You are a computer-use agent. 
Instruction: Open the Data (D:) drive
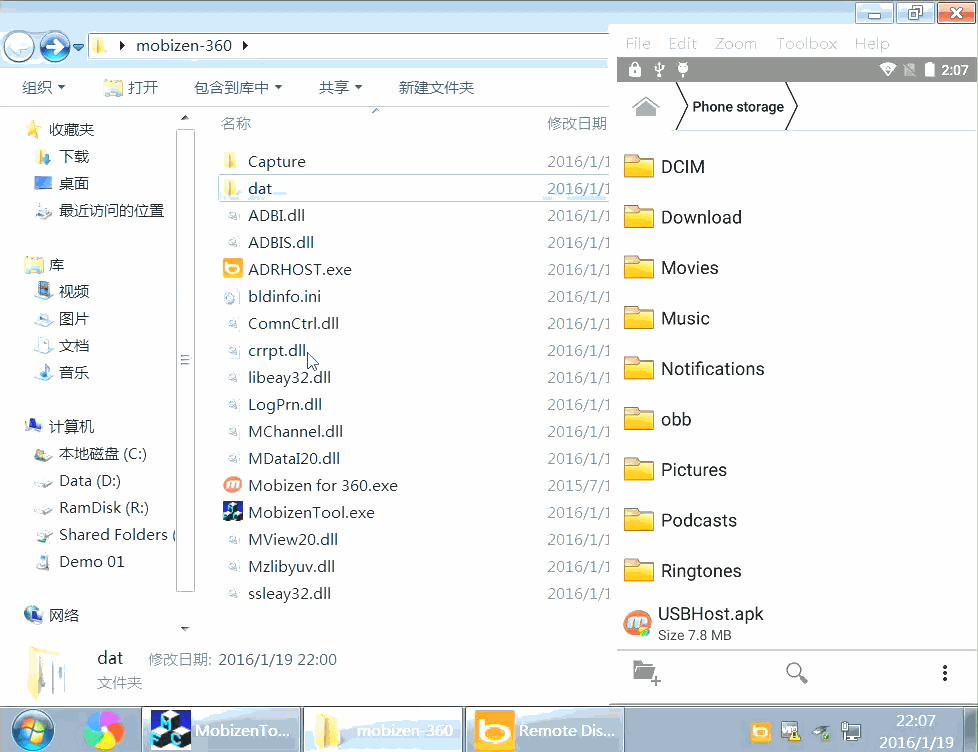coord(90,481)
